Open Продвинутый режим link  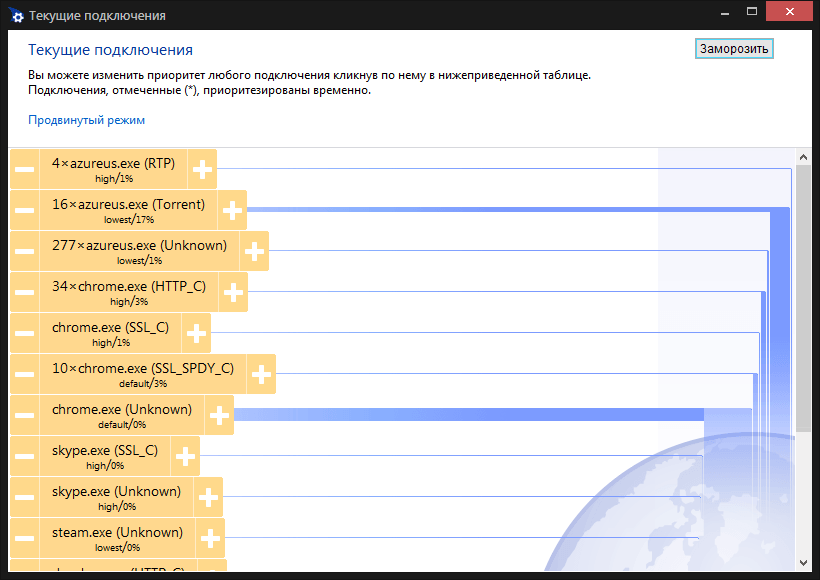(86, 120)
